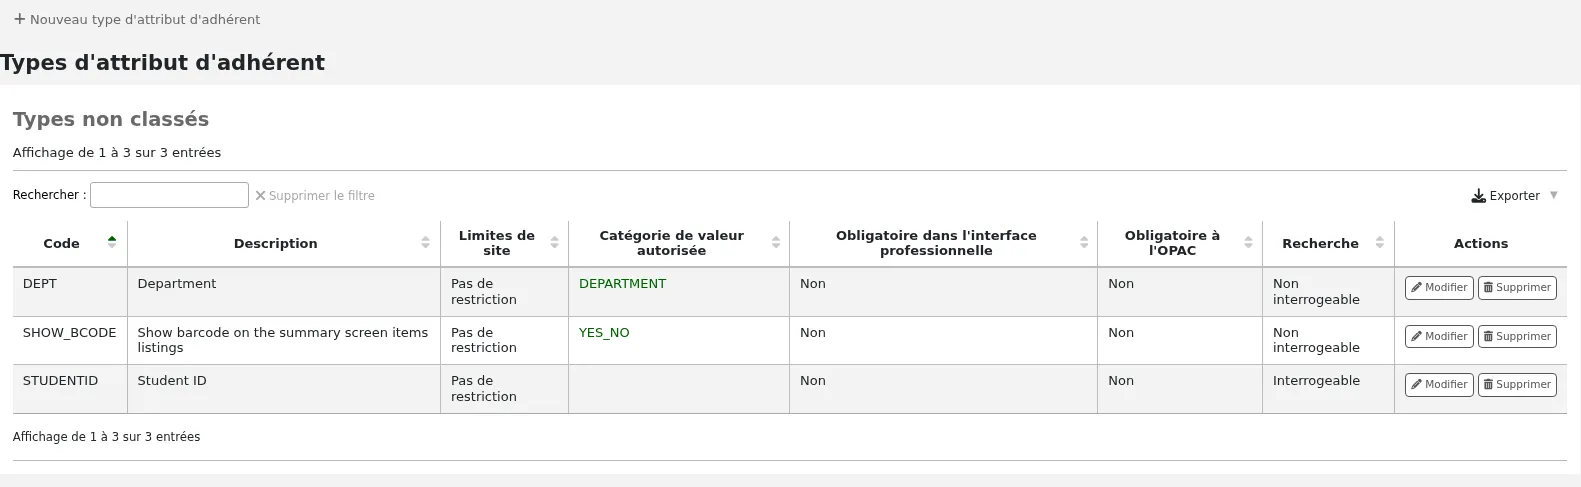Click Pas de restriction in SHOW_BCODE row

[484, 340]
